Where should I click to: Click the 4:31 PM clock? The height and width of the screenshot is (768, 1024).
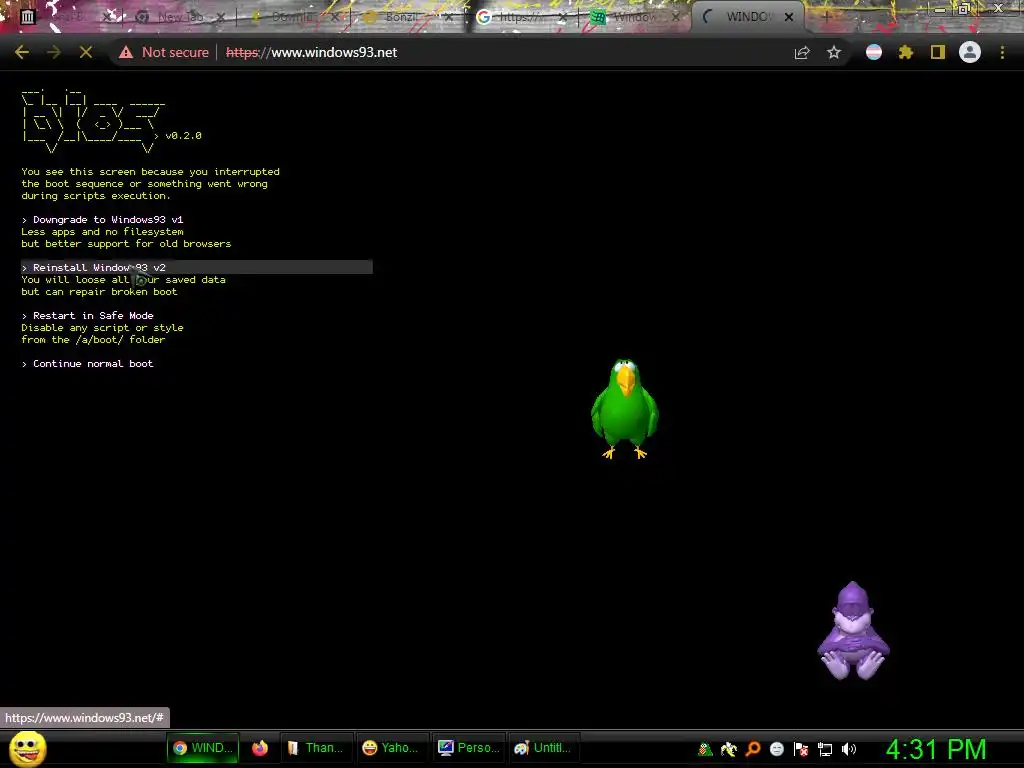pos(936,749)
